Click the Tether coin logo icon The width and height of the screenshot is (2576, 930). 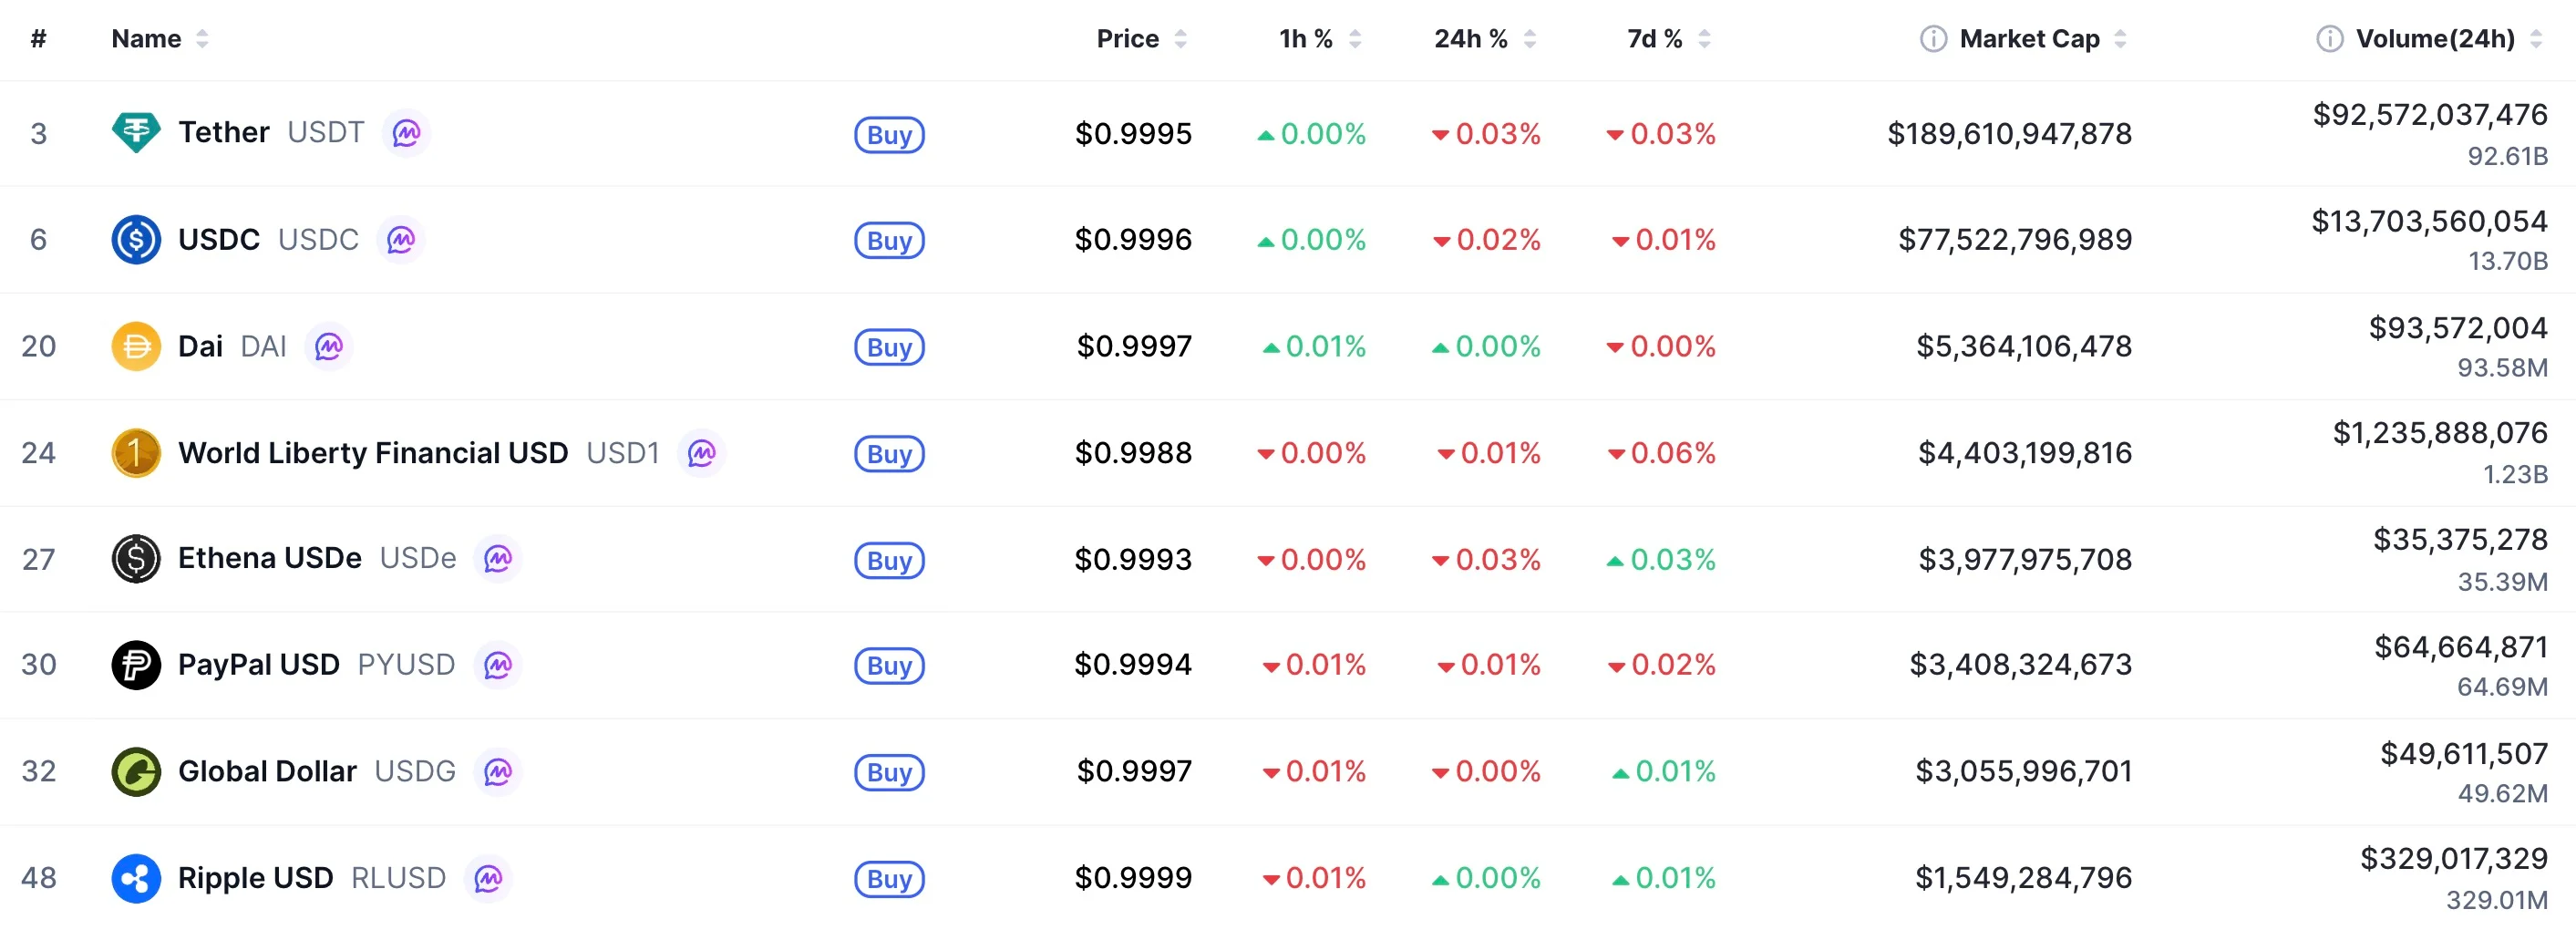[136, 133]
